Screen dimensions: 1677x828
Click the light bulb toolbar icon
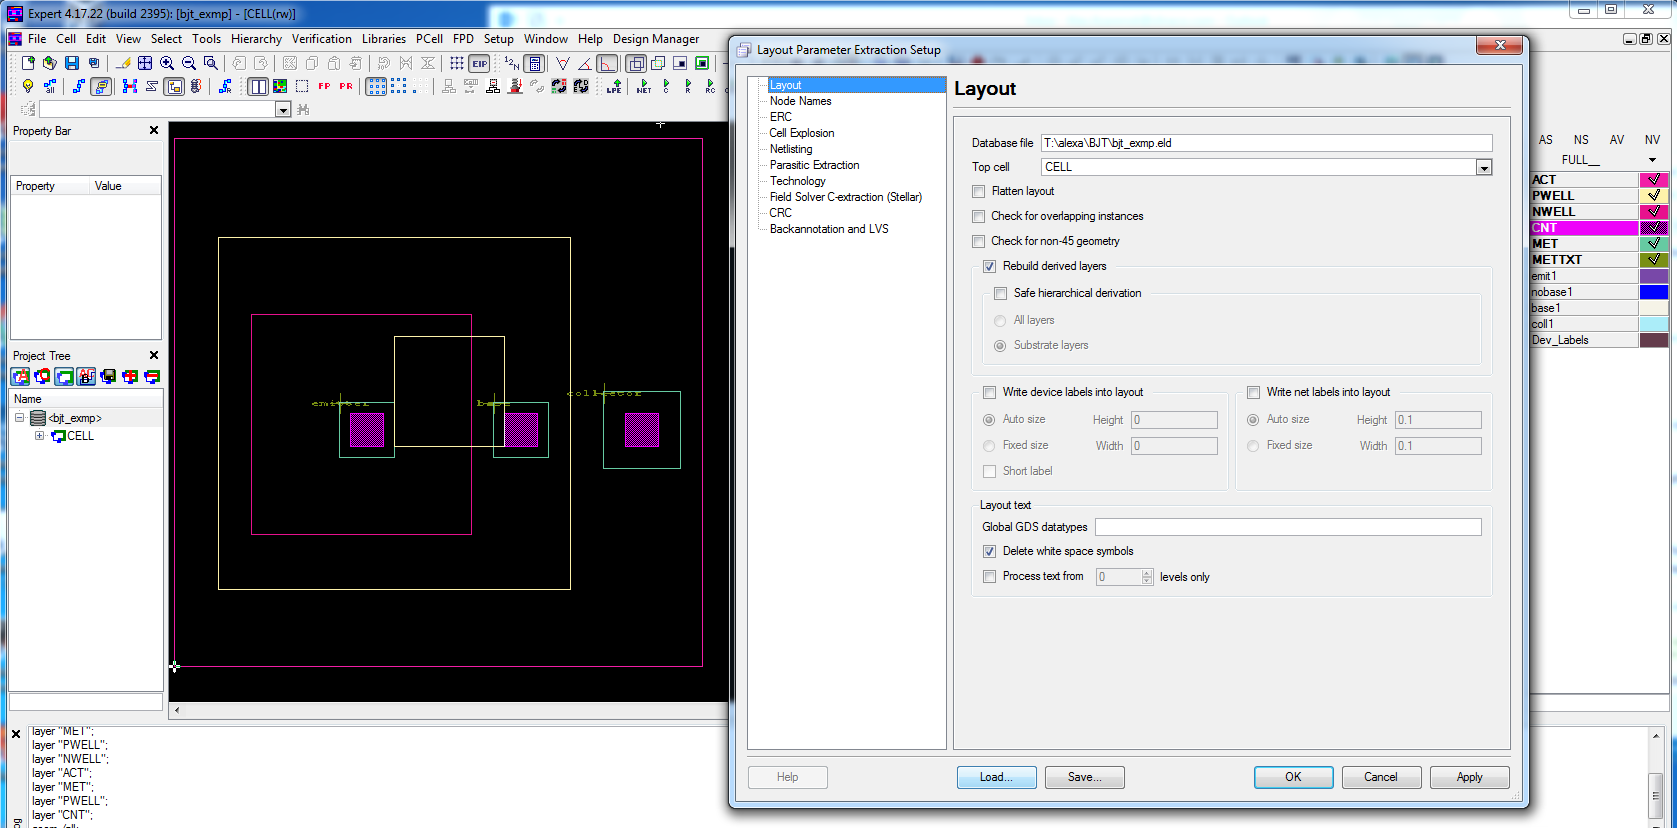pyautogui.click(x=28, y=87)
